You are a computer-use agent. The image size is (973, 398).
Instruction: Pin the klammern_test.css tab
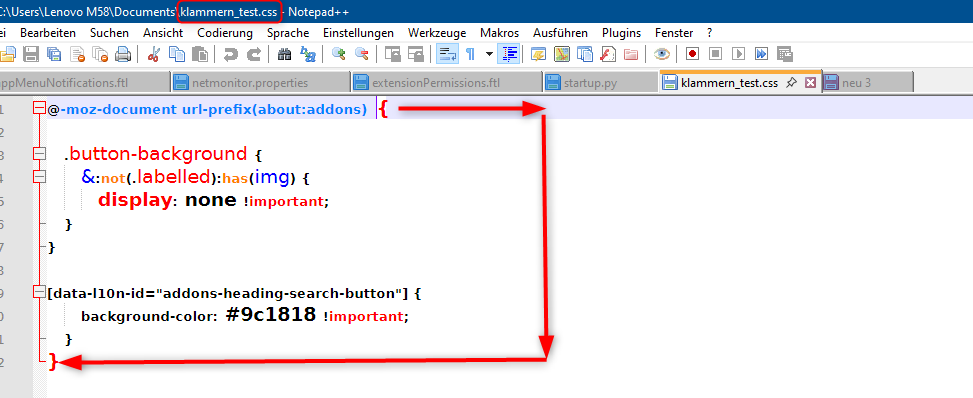[791, 83]
